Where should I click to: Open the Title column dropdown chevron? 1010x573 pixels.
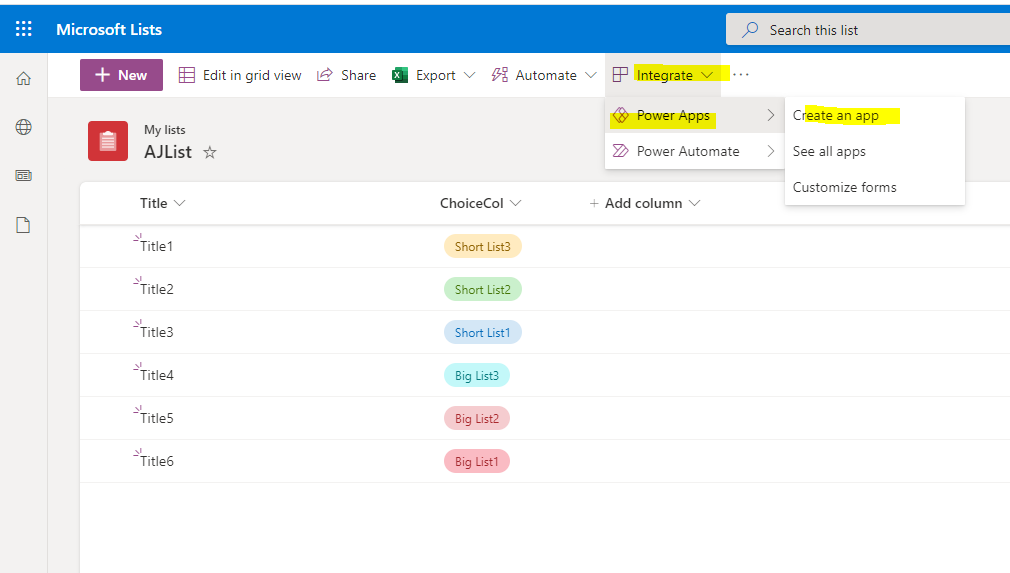tap(180, 203)
